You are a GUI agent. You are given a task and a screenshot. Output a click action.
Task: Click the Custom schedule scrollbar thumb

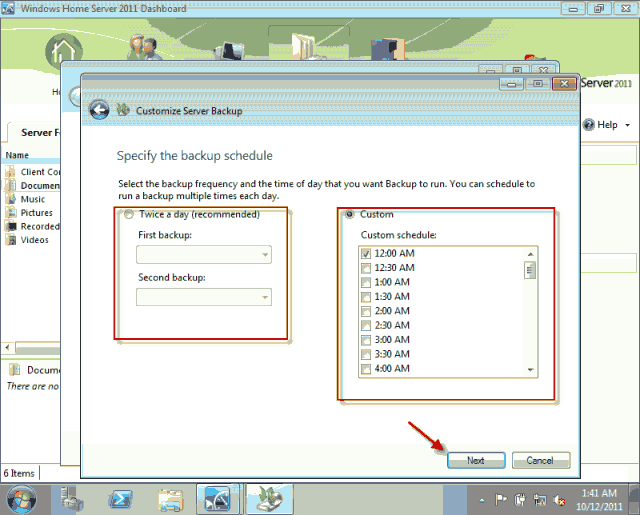[x=530, y=270]
